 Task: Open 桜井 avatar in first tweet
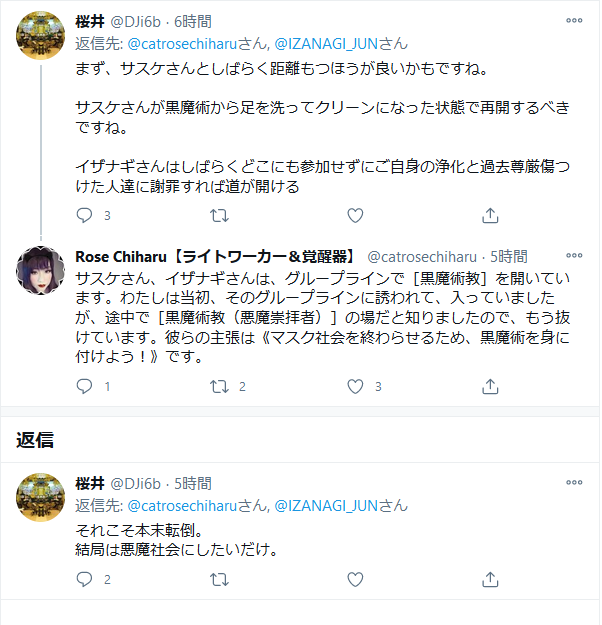(42, 36)
